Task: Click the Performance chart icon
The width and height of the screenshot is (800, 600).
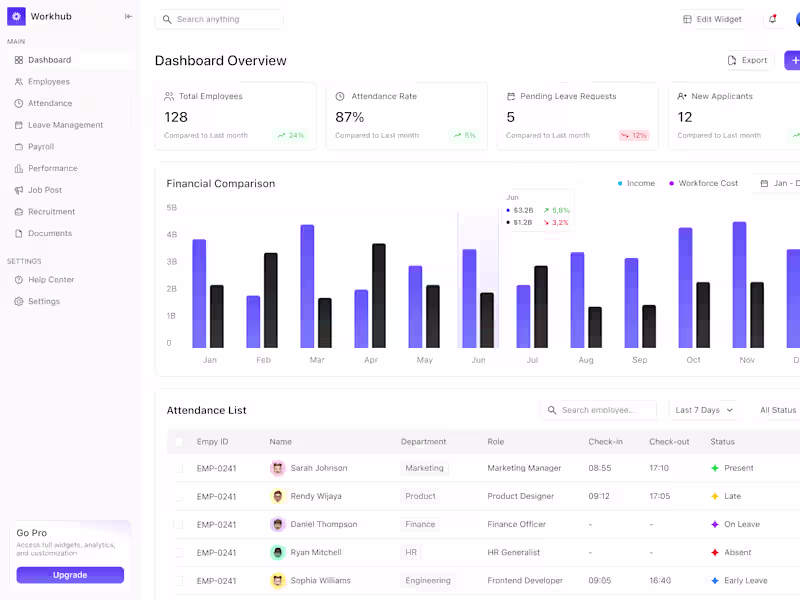Action: click(x=18, y=168)
